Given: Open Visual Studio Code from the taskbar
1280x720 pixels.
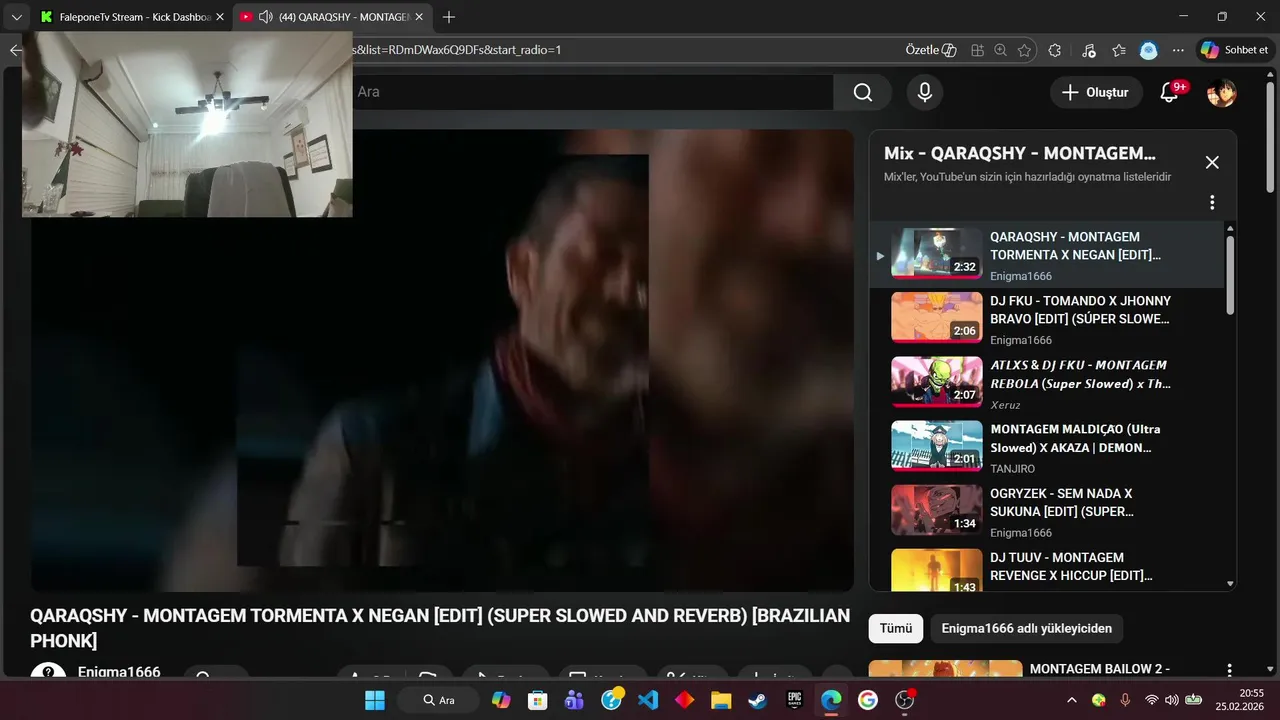Looking at the screenshot, I should click(x=648, y=700).
